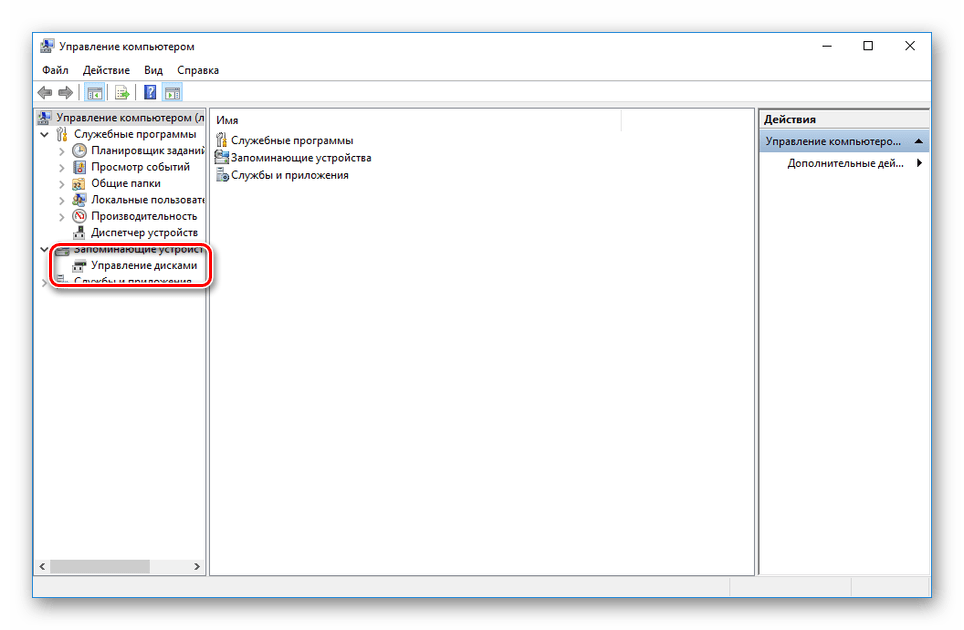Open Help via blue question mark icon
Screen dimensions: 964x630
click(150, 93)
